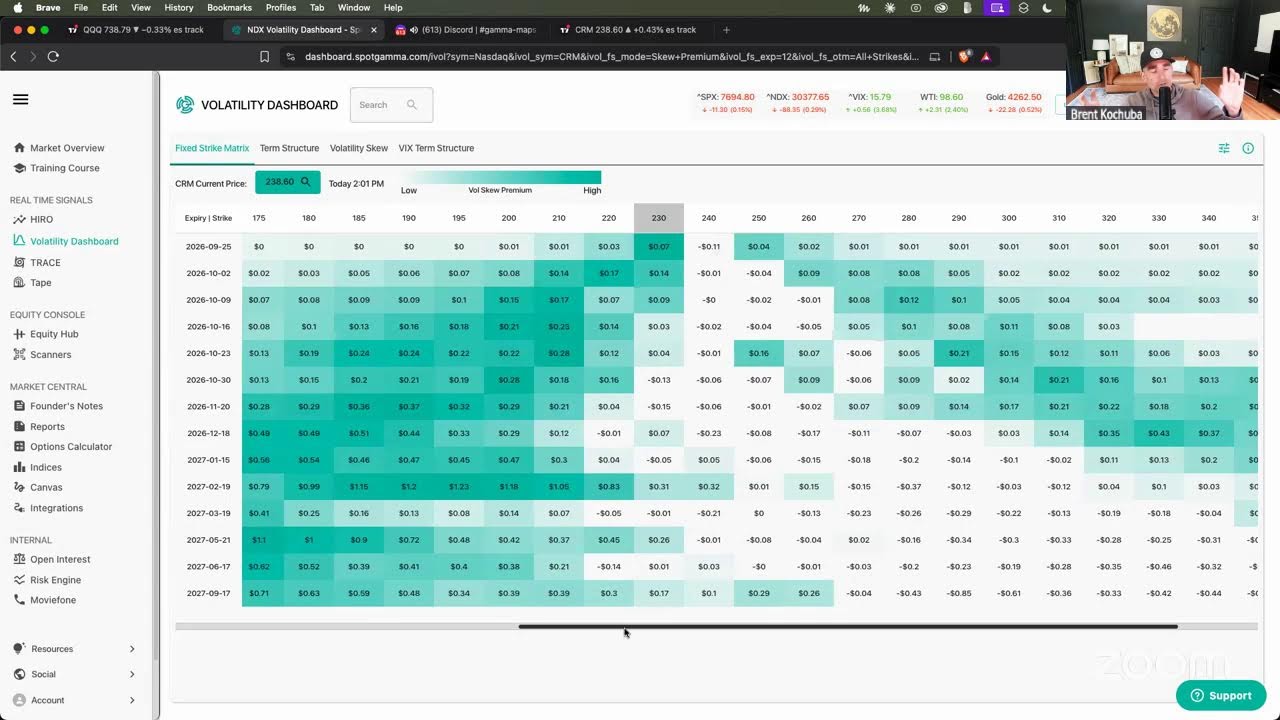Image resolution: width=1280 pixels, height=720 pixels.
Task: Open the Bookmarks menu in menu bar
Action: coord(229,8)
